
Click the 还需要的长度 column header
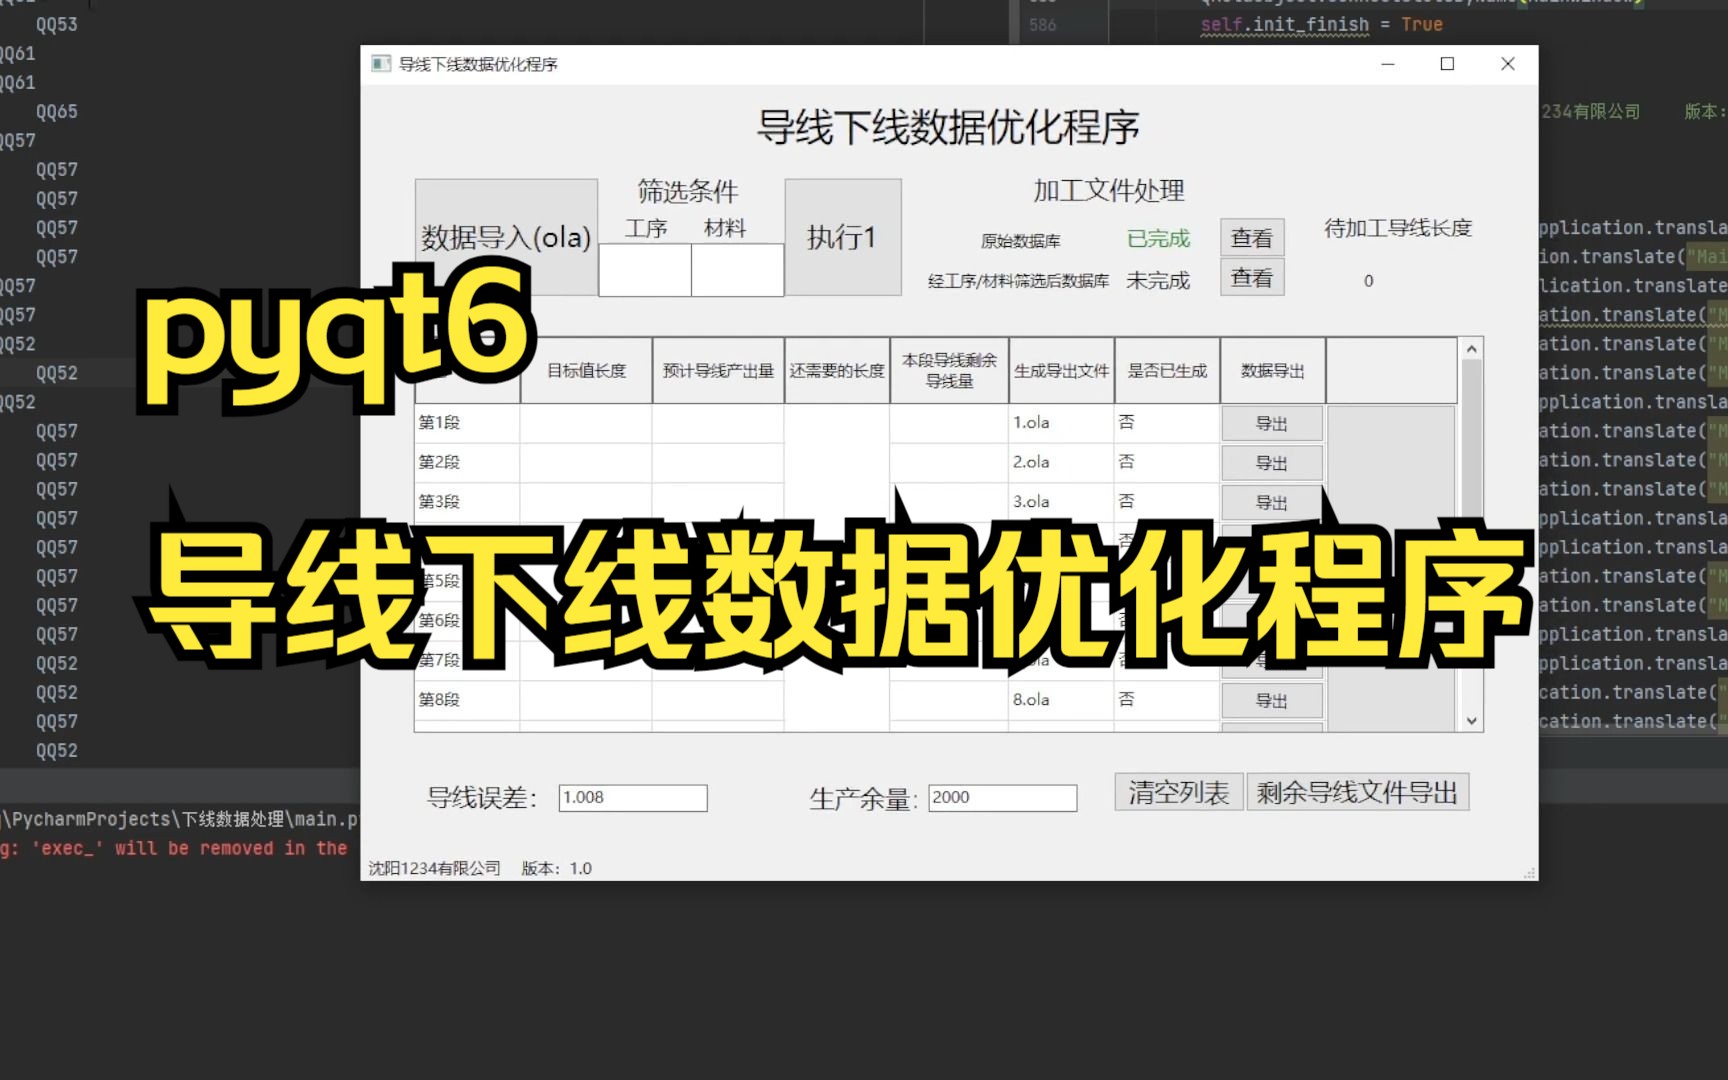coord(837,371)
